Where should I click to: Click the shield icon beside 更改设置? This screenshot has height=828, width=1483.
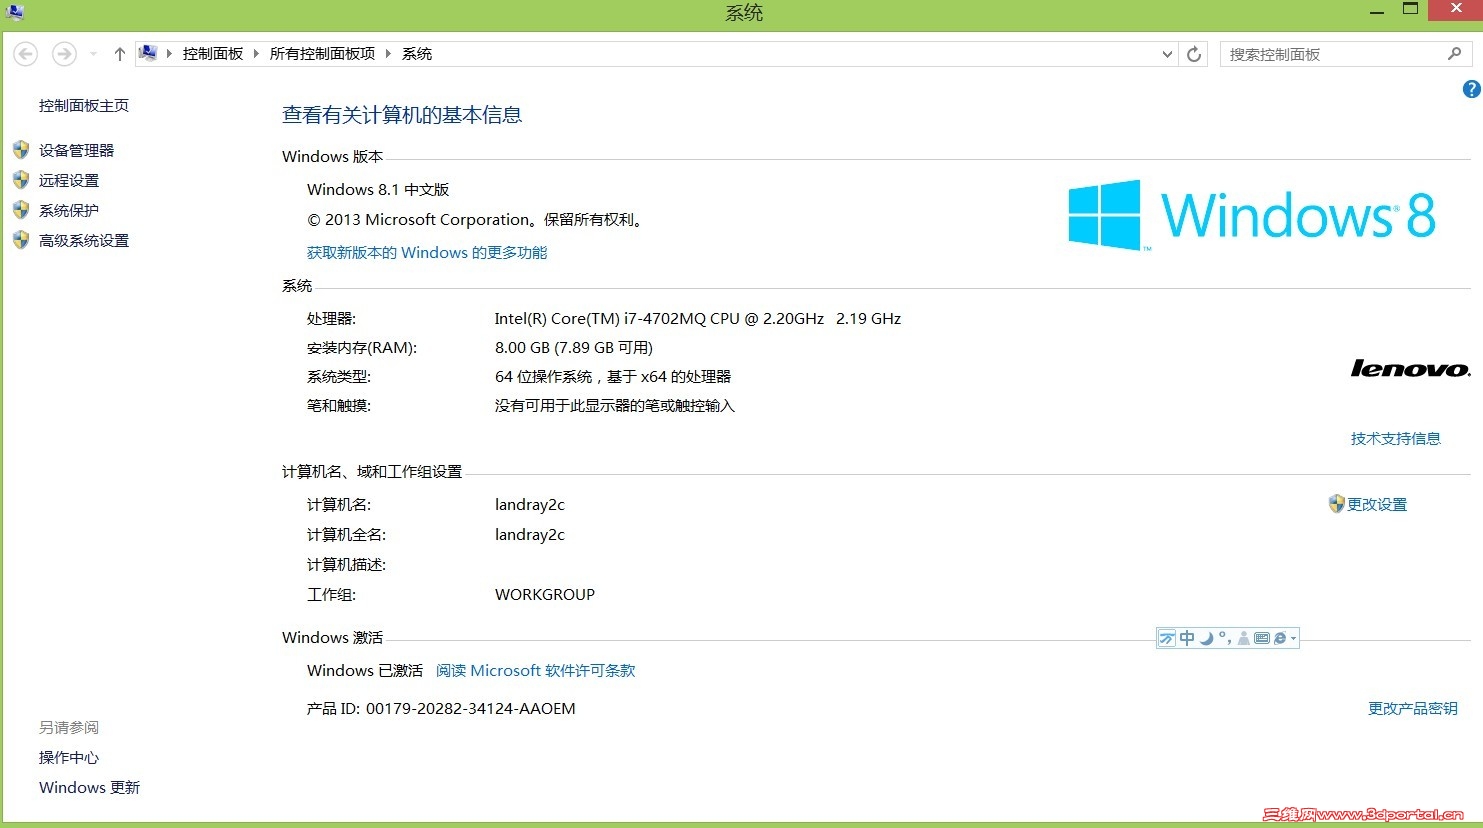(1337, 503)
